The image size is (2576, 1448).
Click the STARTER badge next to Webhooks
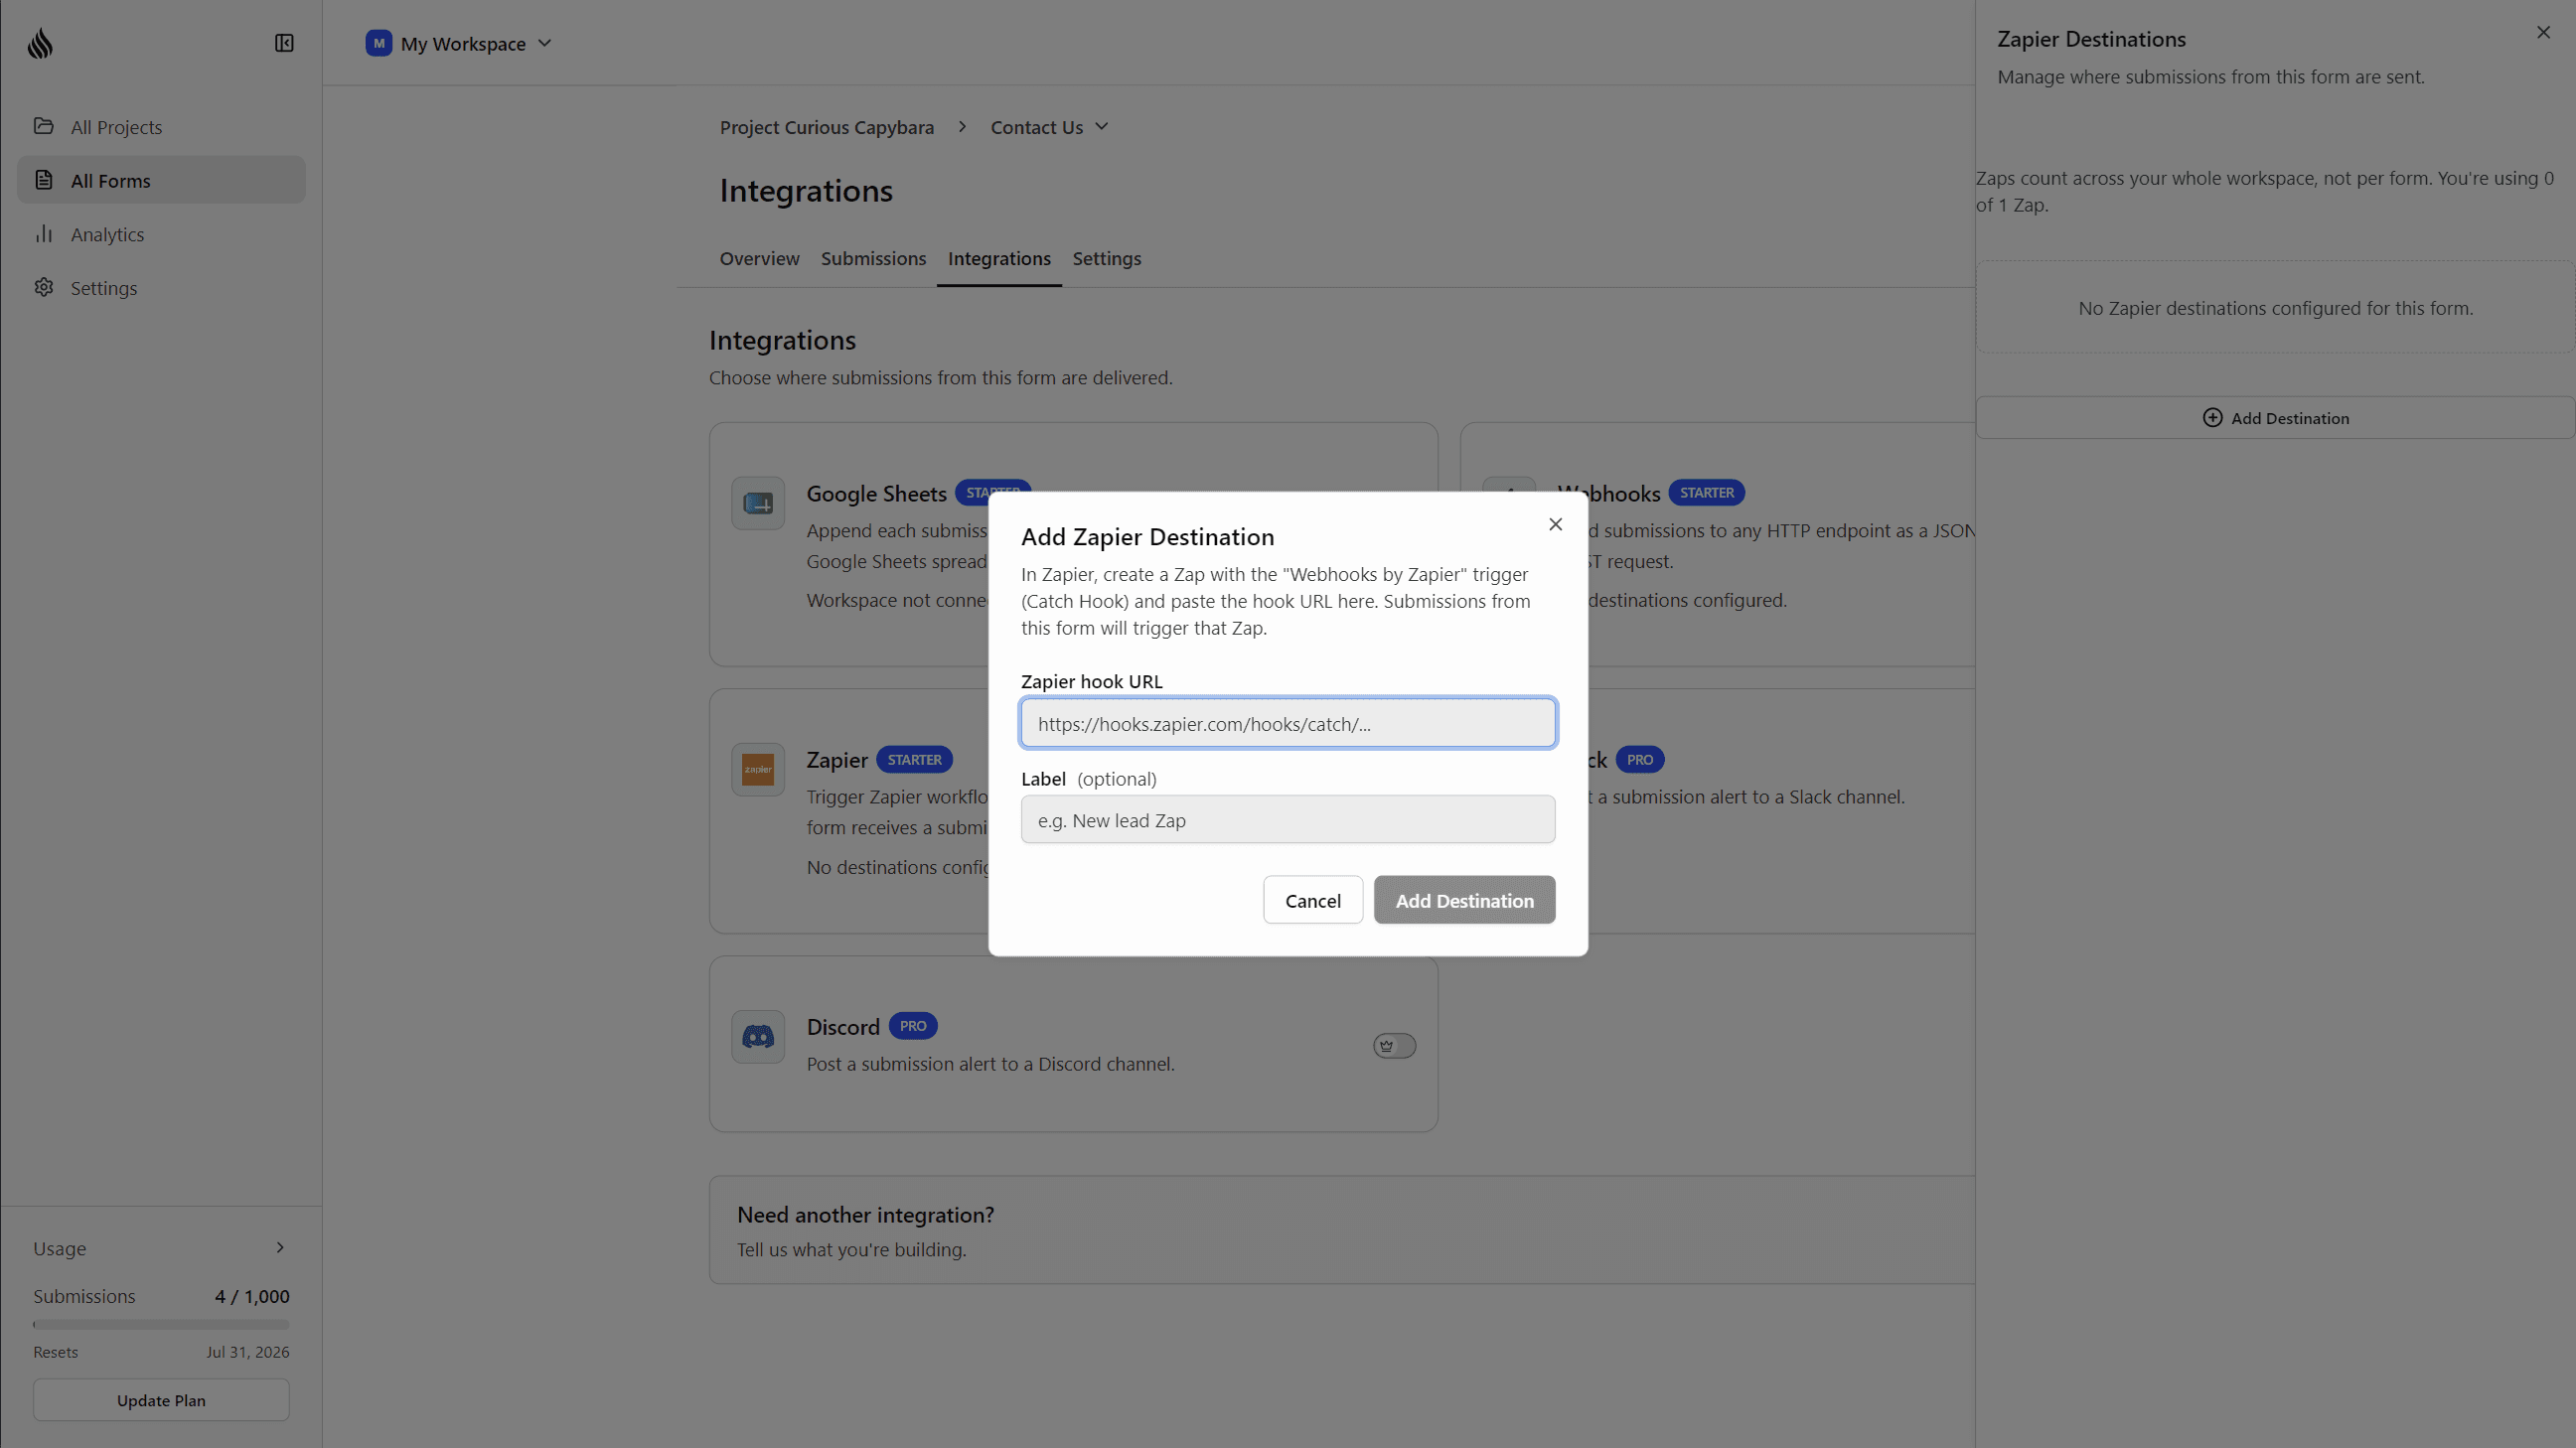pos(1706,493)
